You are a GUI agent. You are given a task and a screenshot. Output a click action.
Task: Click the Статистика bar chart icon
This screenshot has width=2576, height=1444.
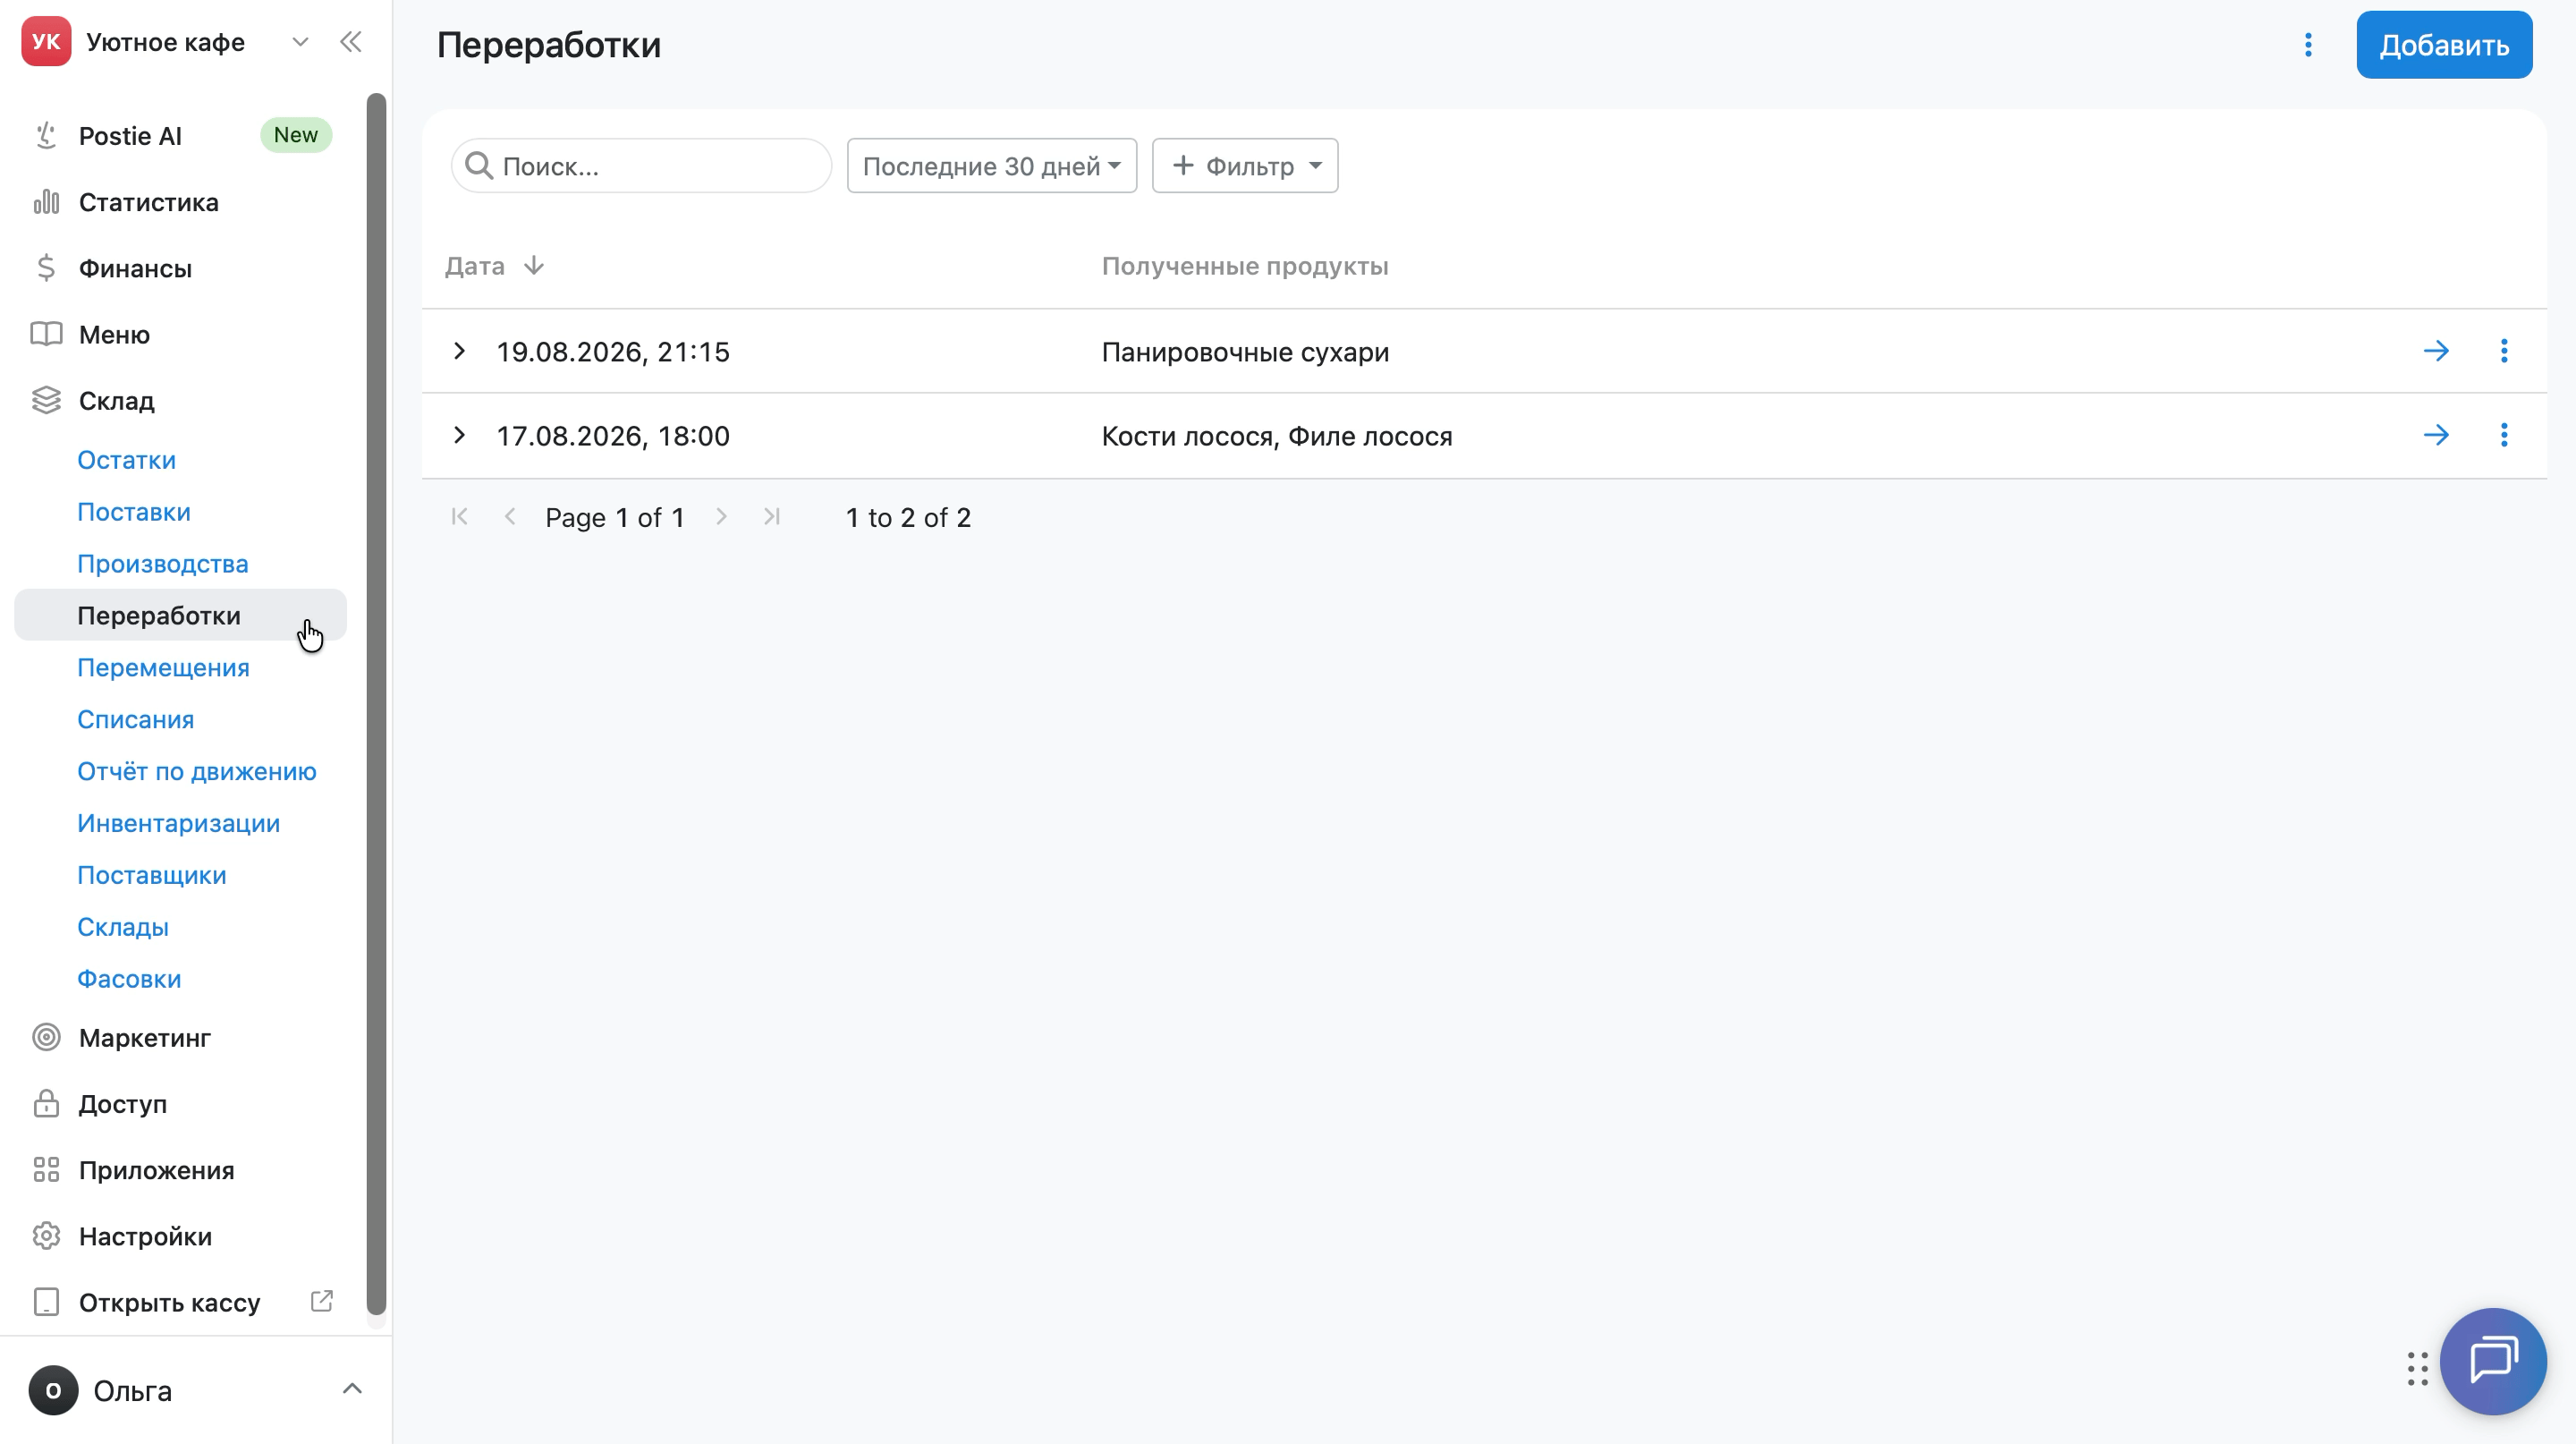click(46, 202)
